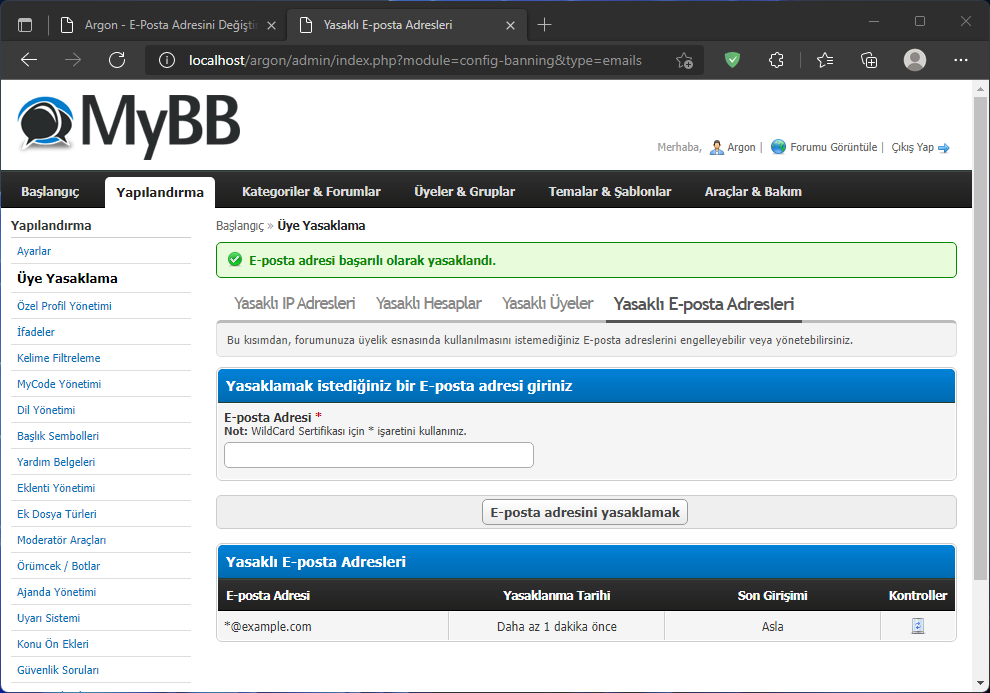The image size is (990, 693).
Task: Open the collections icon
Action: [869, 60]
